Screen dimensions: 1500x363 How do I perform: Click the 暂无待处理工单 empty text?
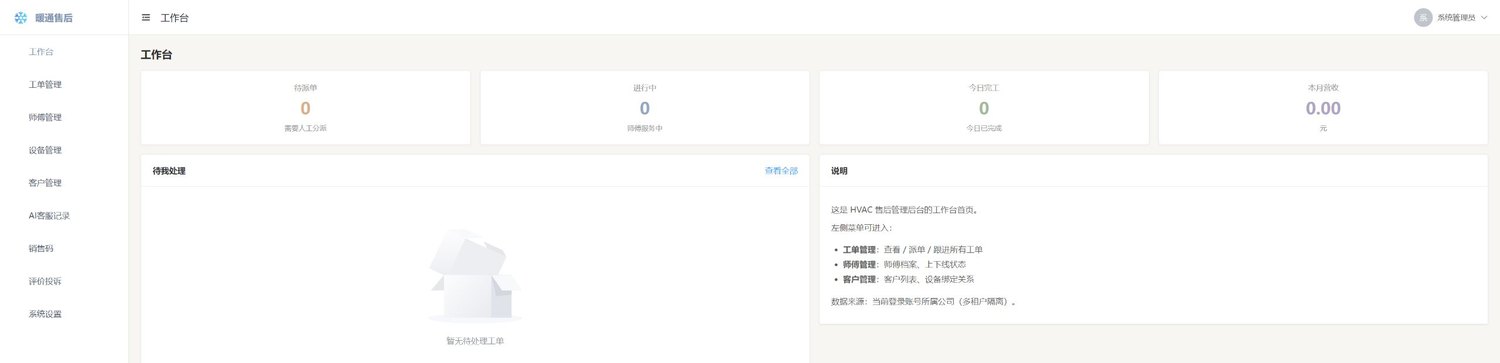click(x=475, y=341)
